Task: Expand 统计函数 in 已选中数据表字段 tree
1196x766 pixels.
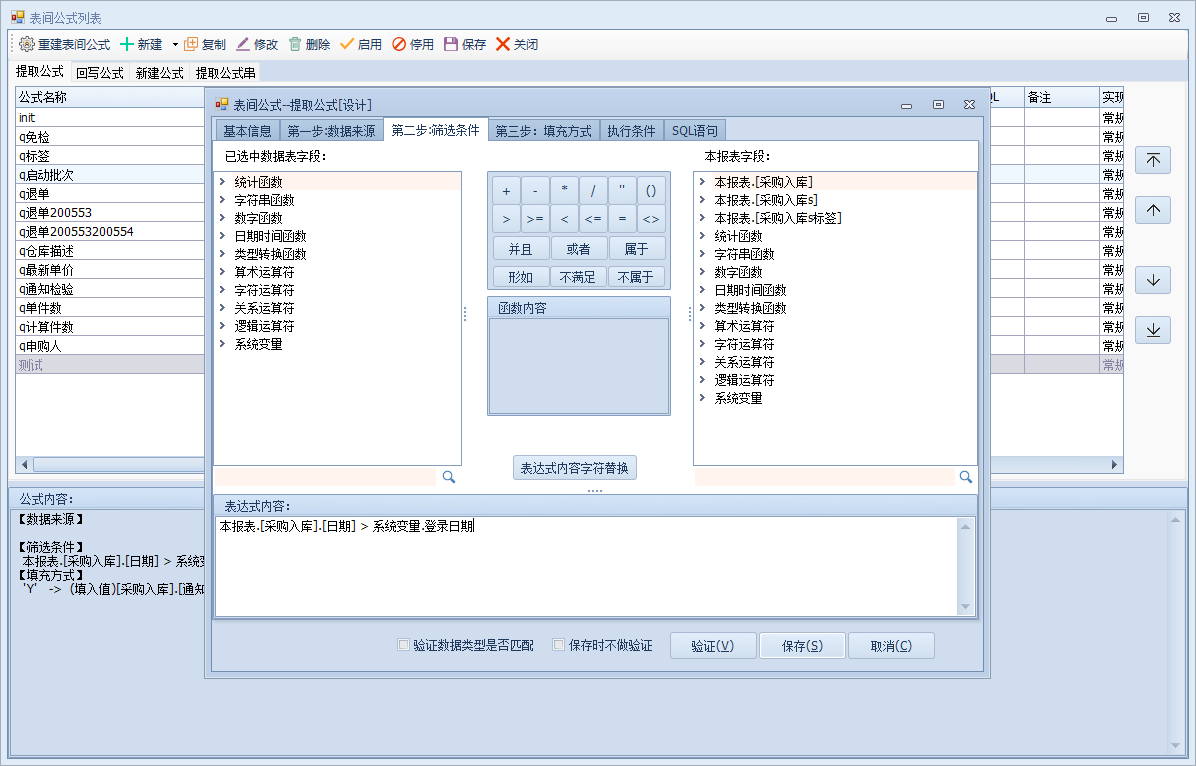Action: (222, 182)
